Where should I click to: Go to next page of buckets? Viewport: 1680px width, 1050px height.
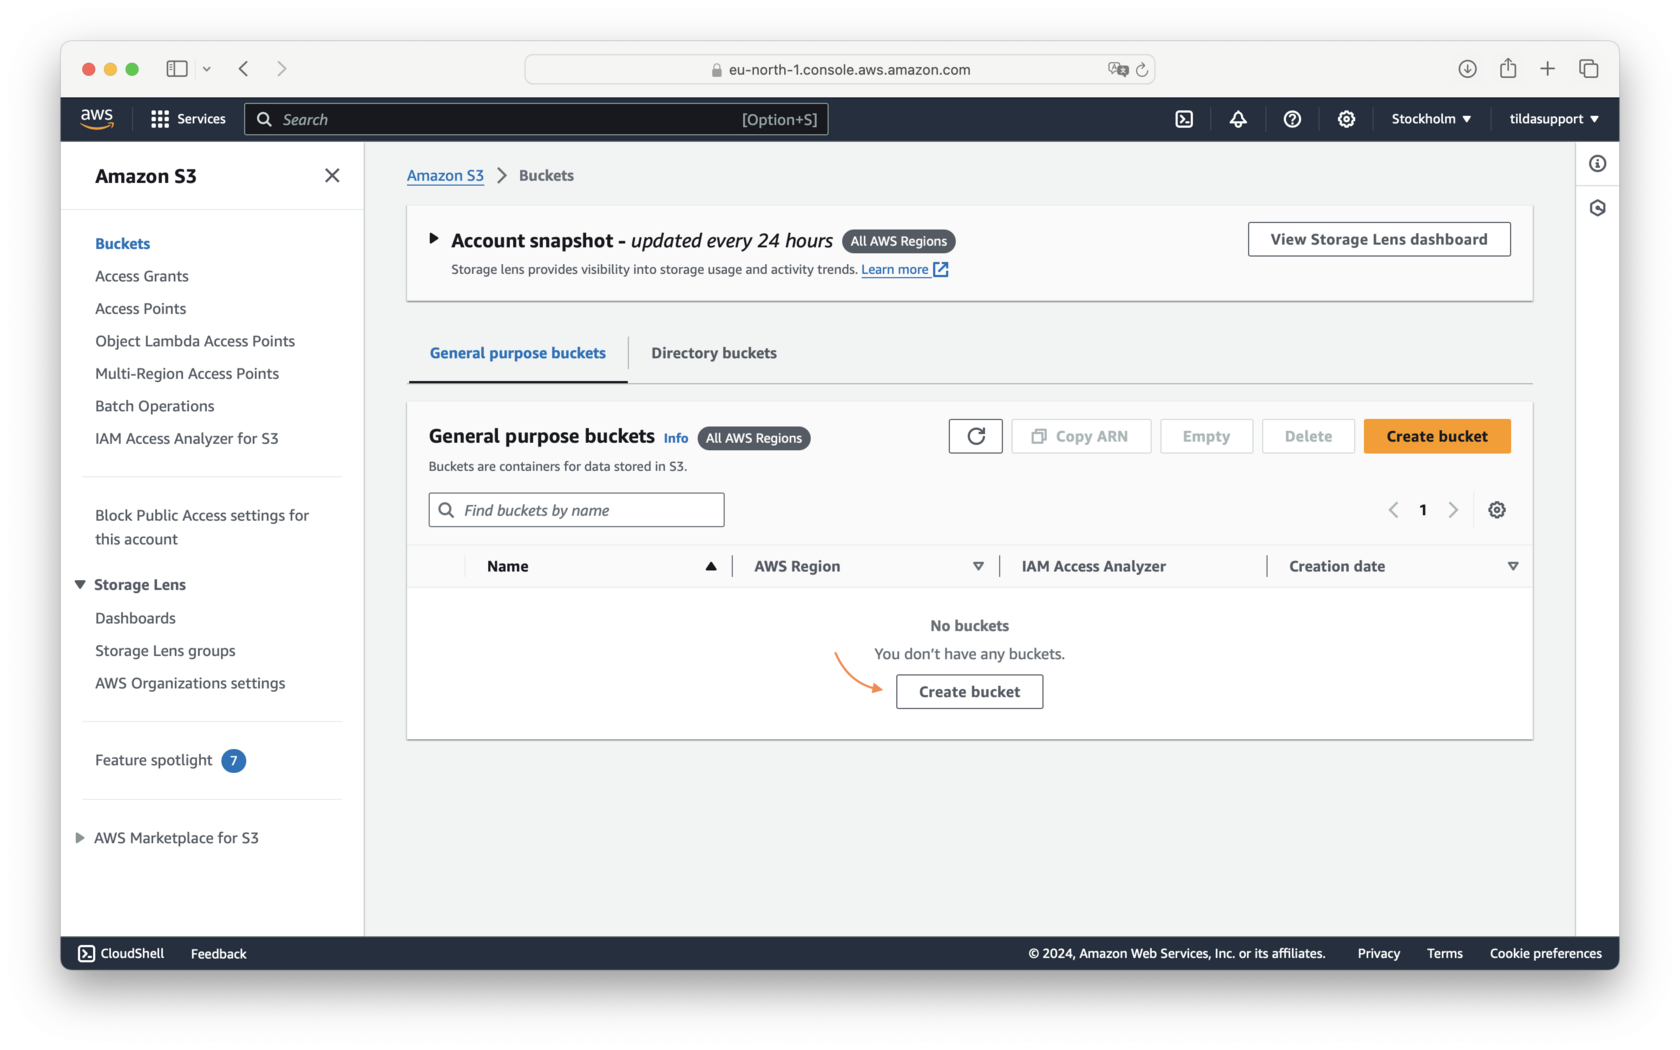pyautogui.click(x=1453, y=510)
